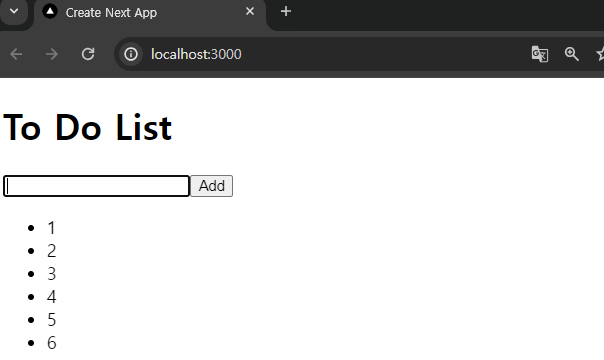Screen dimensions: 604x360
Task: Click the tab favicon of Create Next App
Action: 50,12
